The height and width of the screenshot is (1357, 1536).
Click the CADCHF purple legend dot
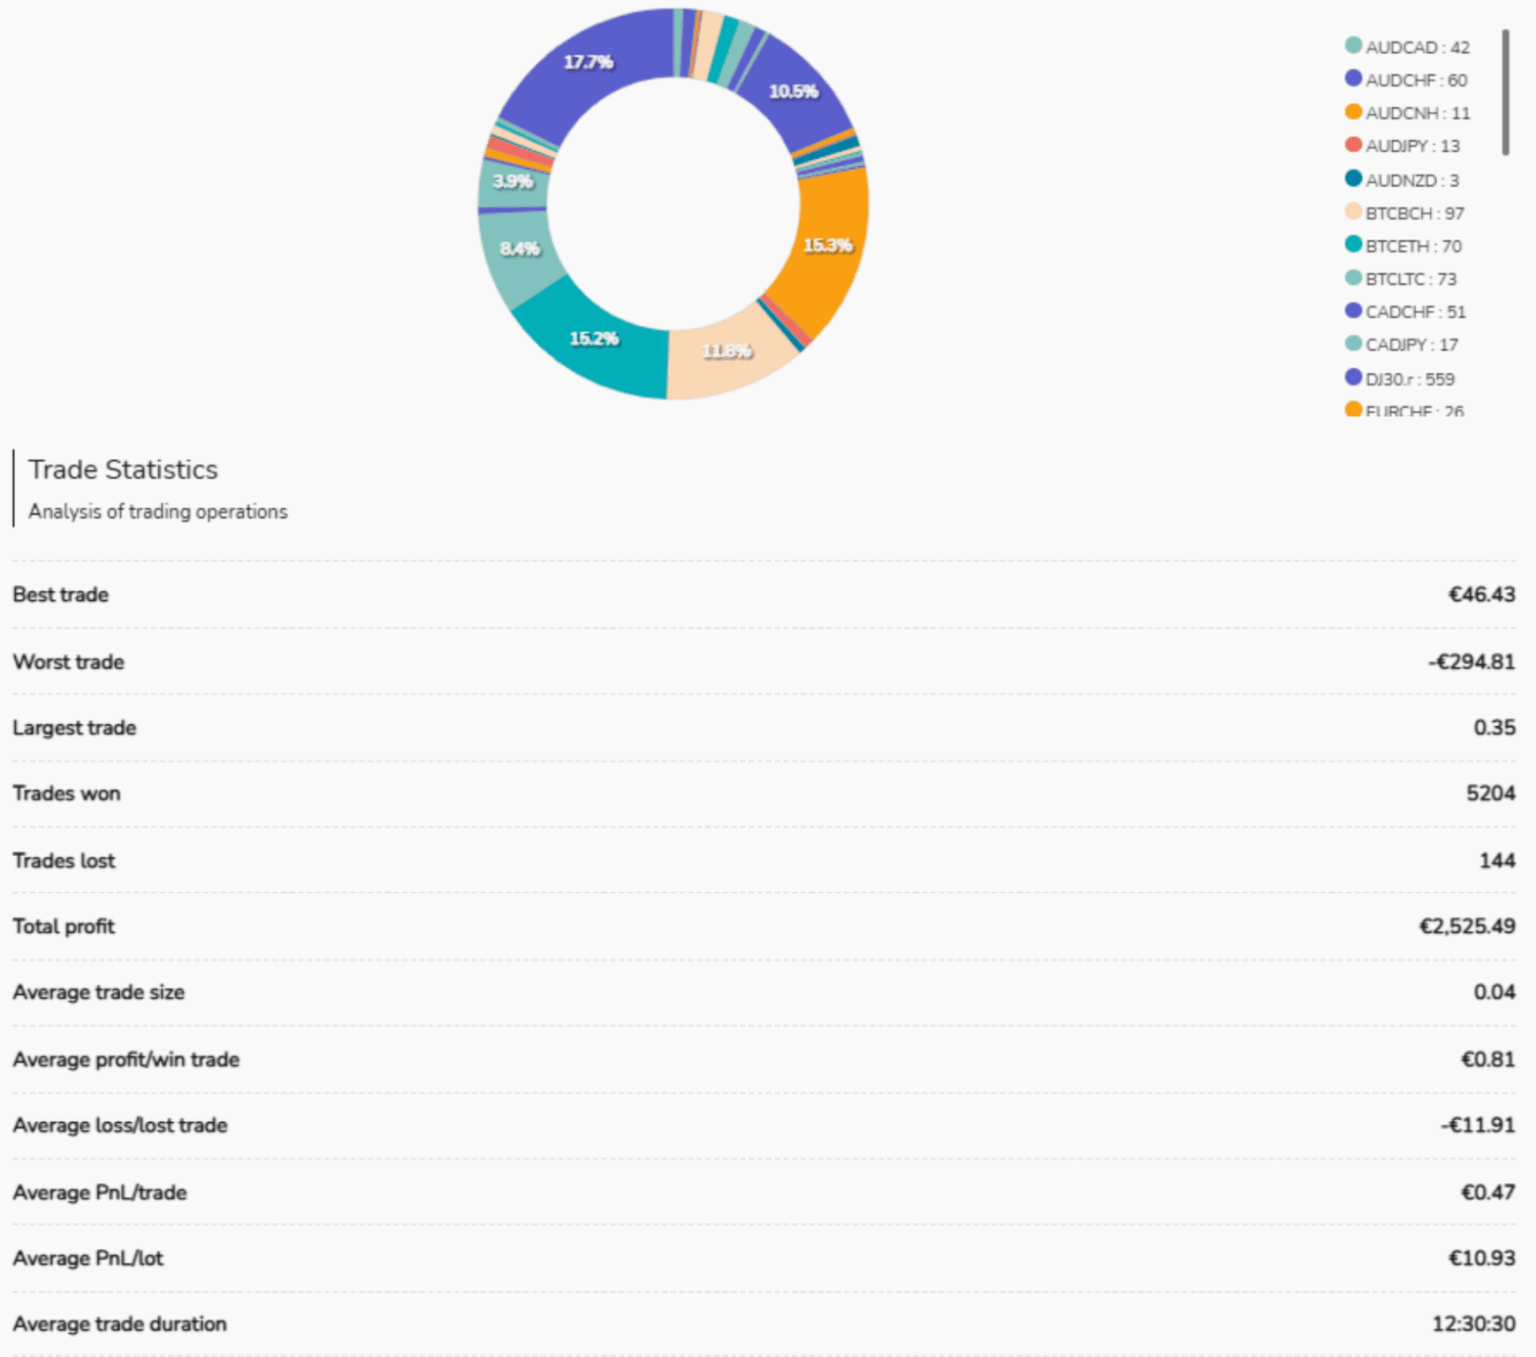(1355, 311)
